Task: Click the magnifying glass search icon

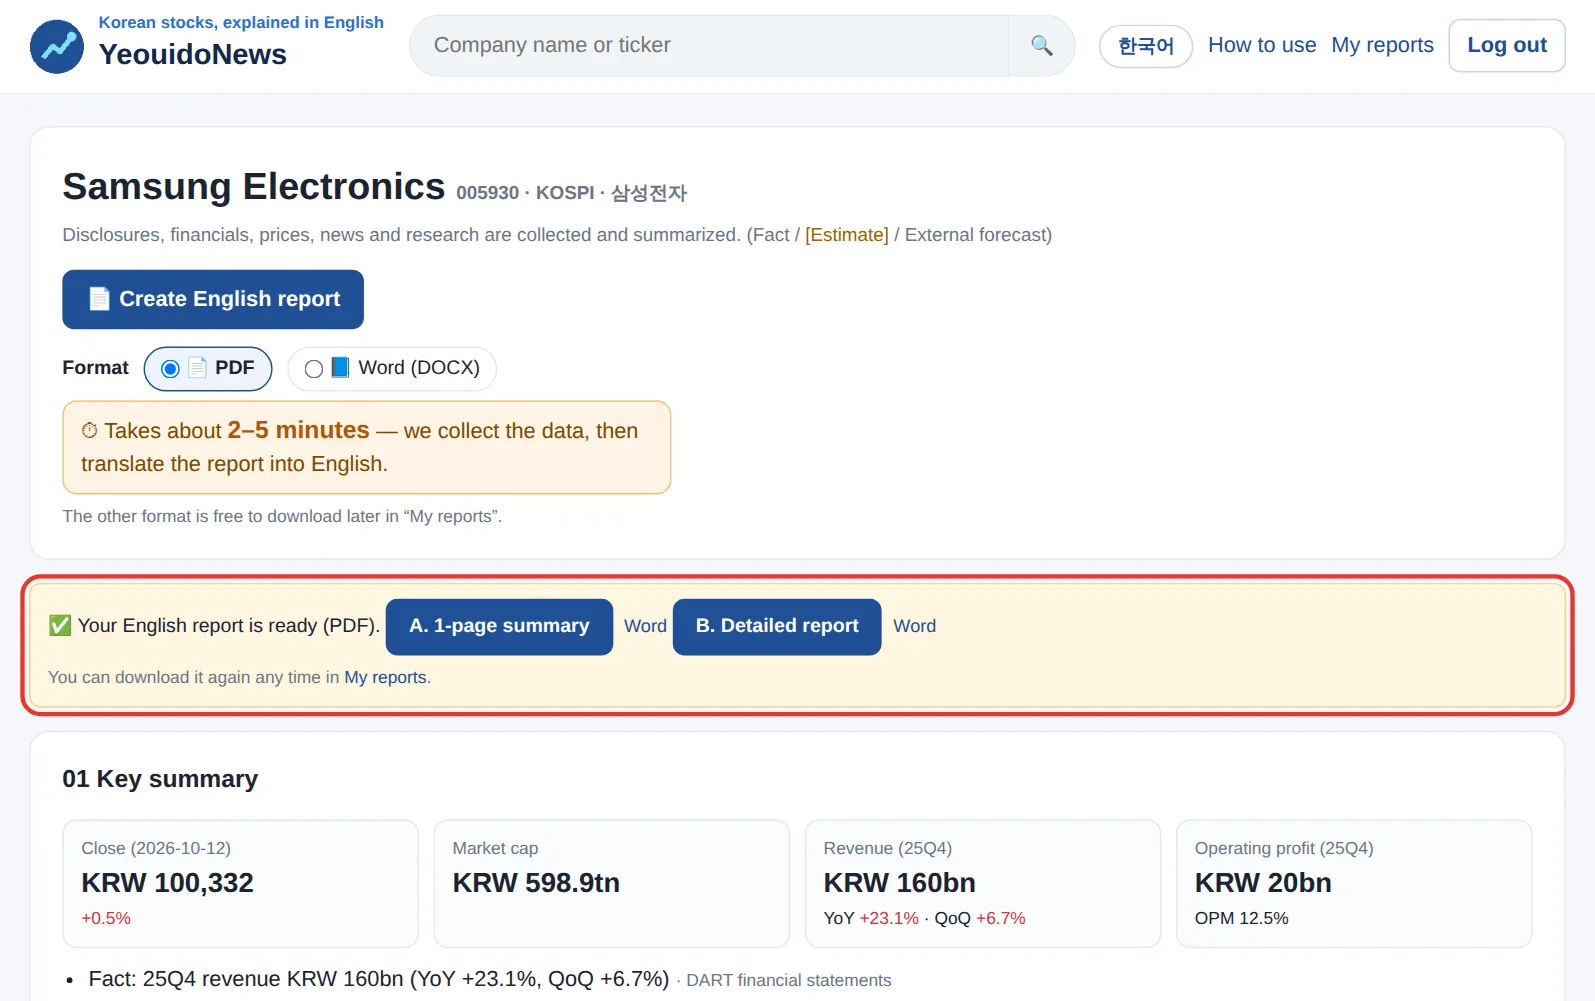Action: pyautogui.click(x=1041, y=46)
